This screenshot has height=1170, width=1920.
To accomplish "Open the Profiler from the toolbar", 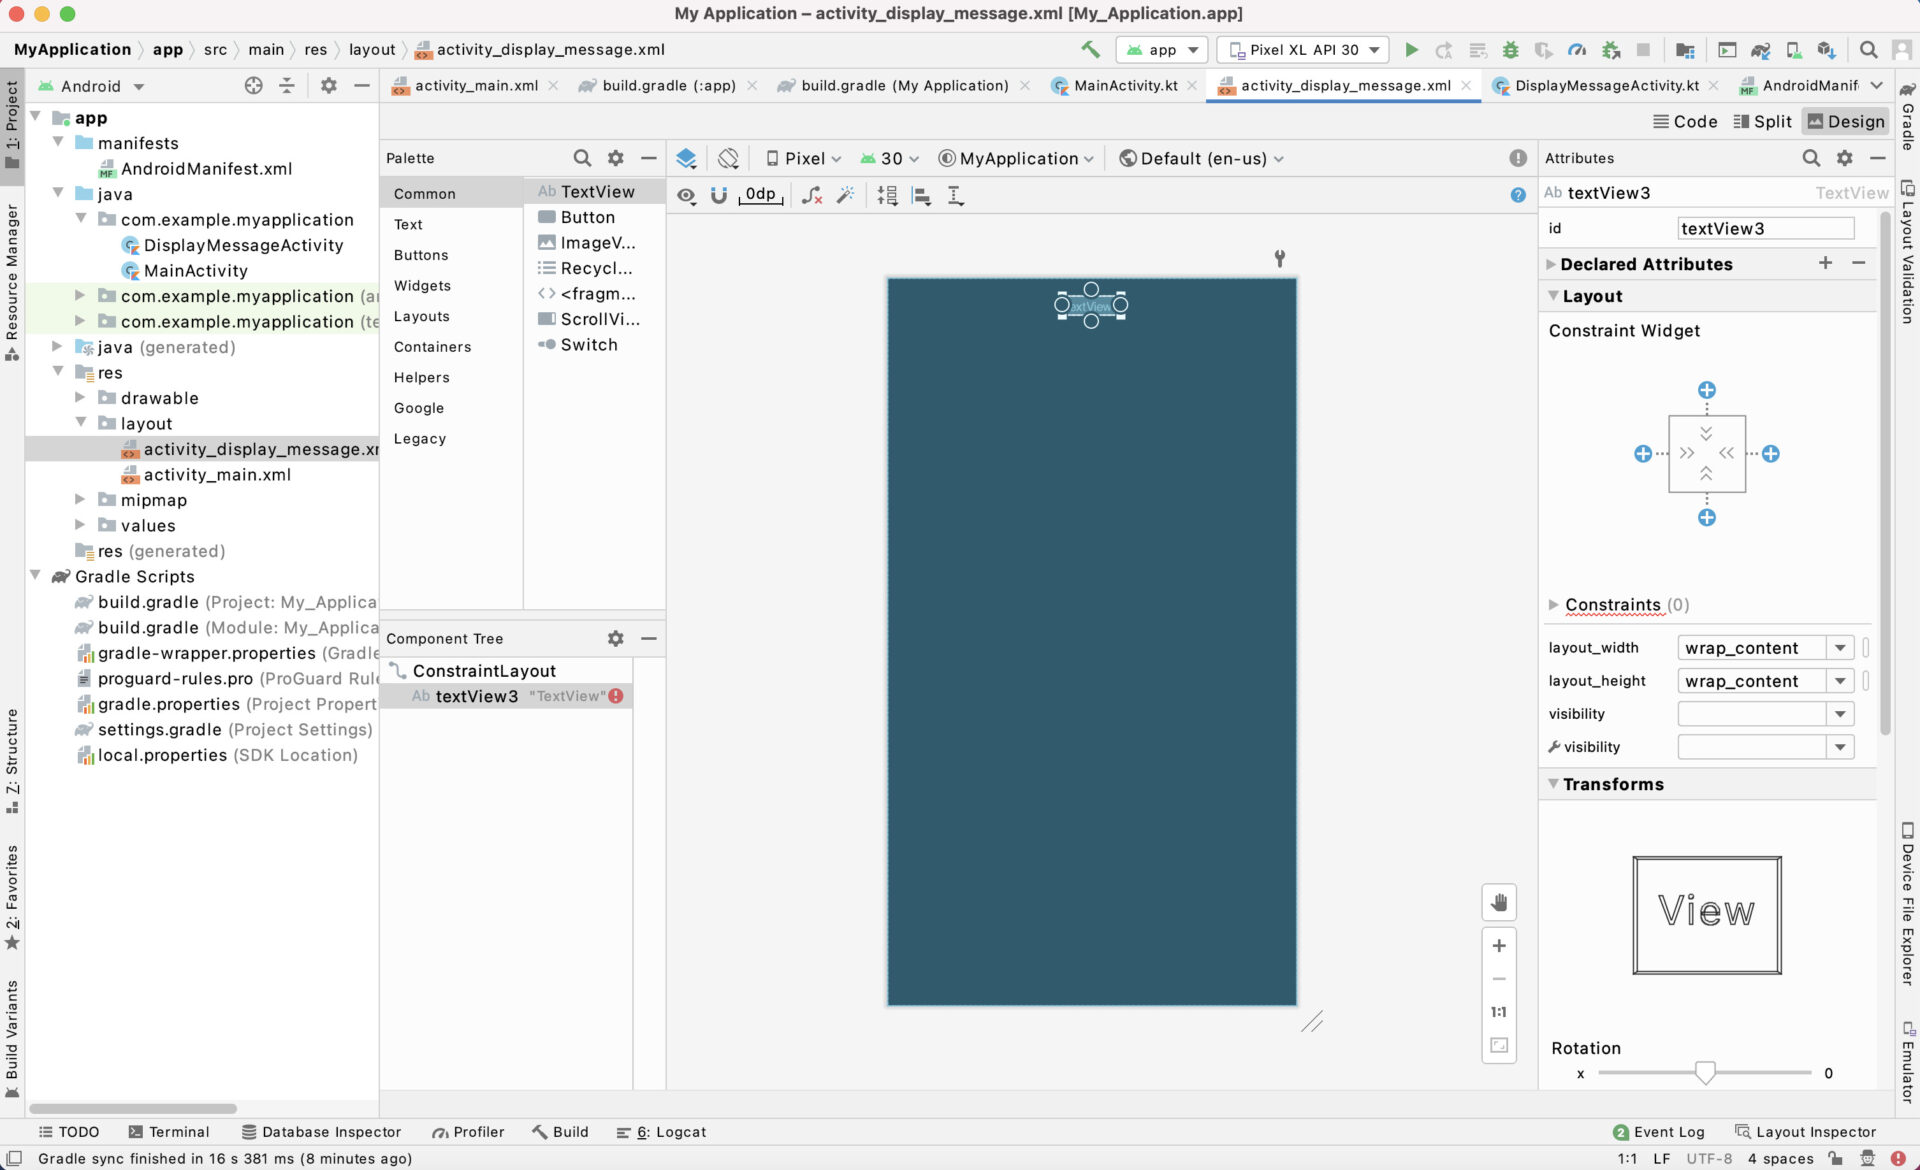I will click(1578, 49).
